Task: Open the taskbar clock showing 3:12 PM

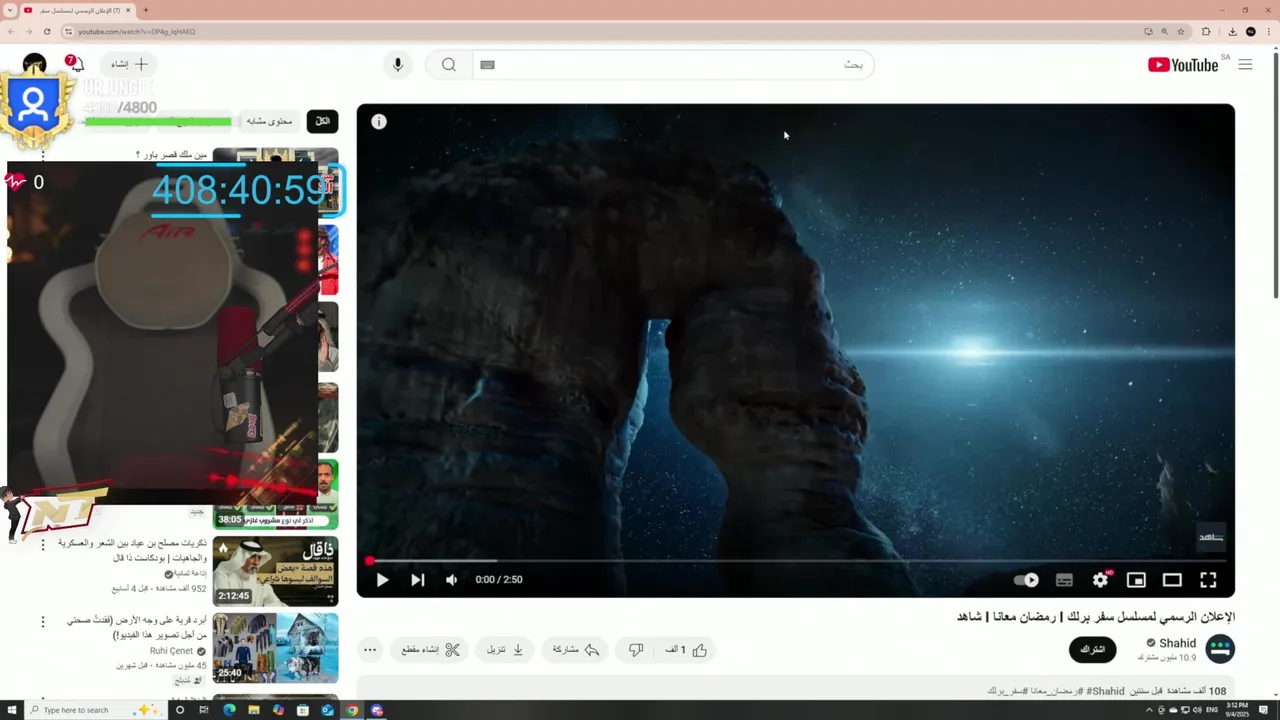Action: click(x=1238, y=710)
